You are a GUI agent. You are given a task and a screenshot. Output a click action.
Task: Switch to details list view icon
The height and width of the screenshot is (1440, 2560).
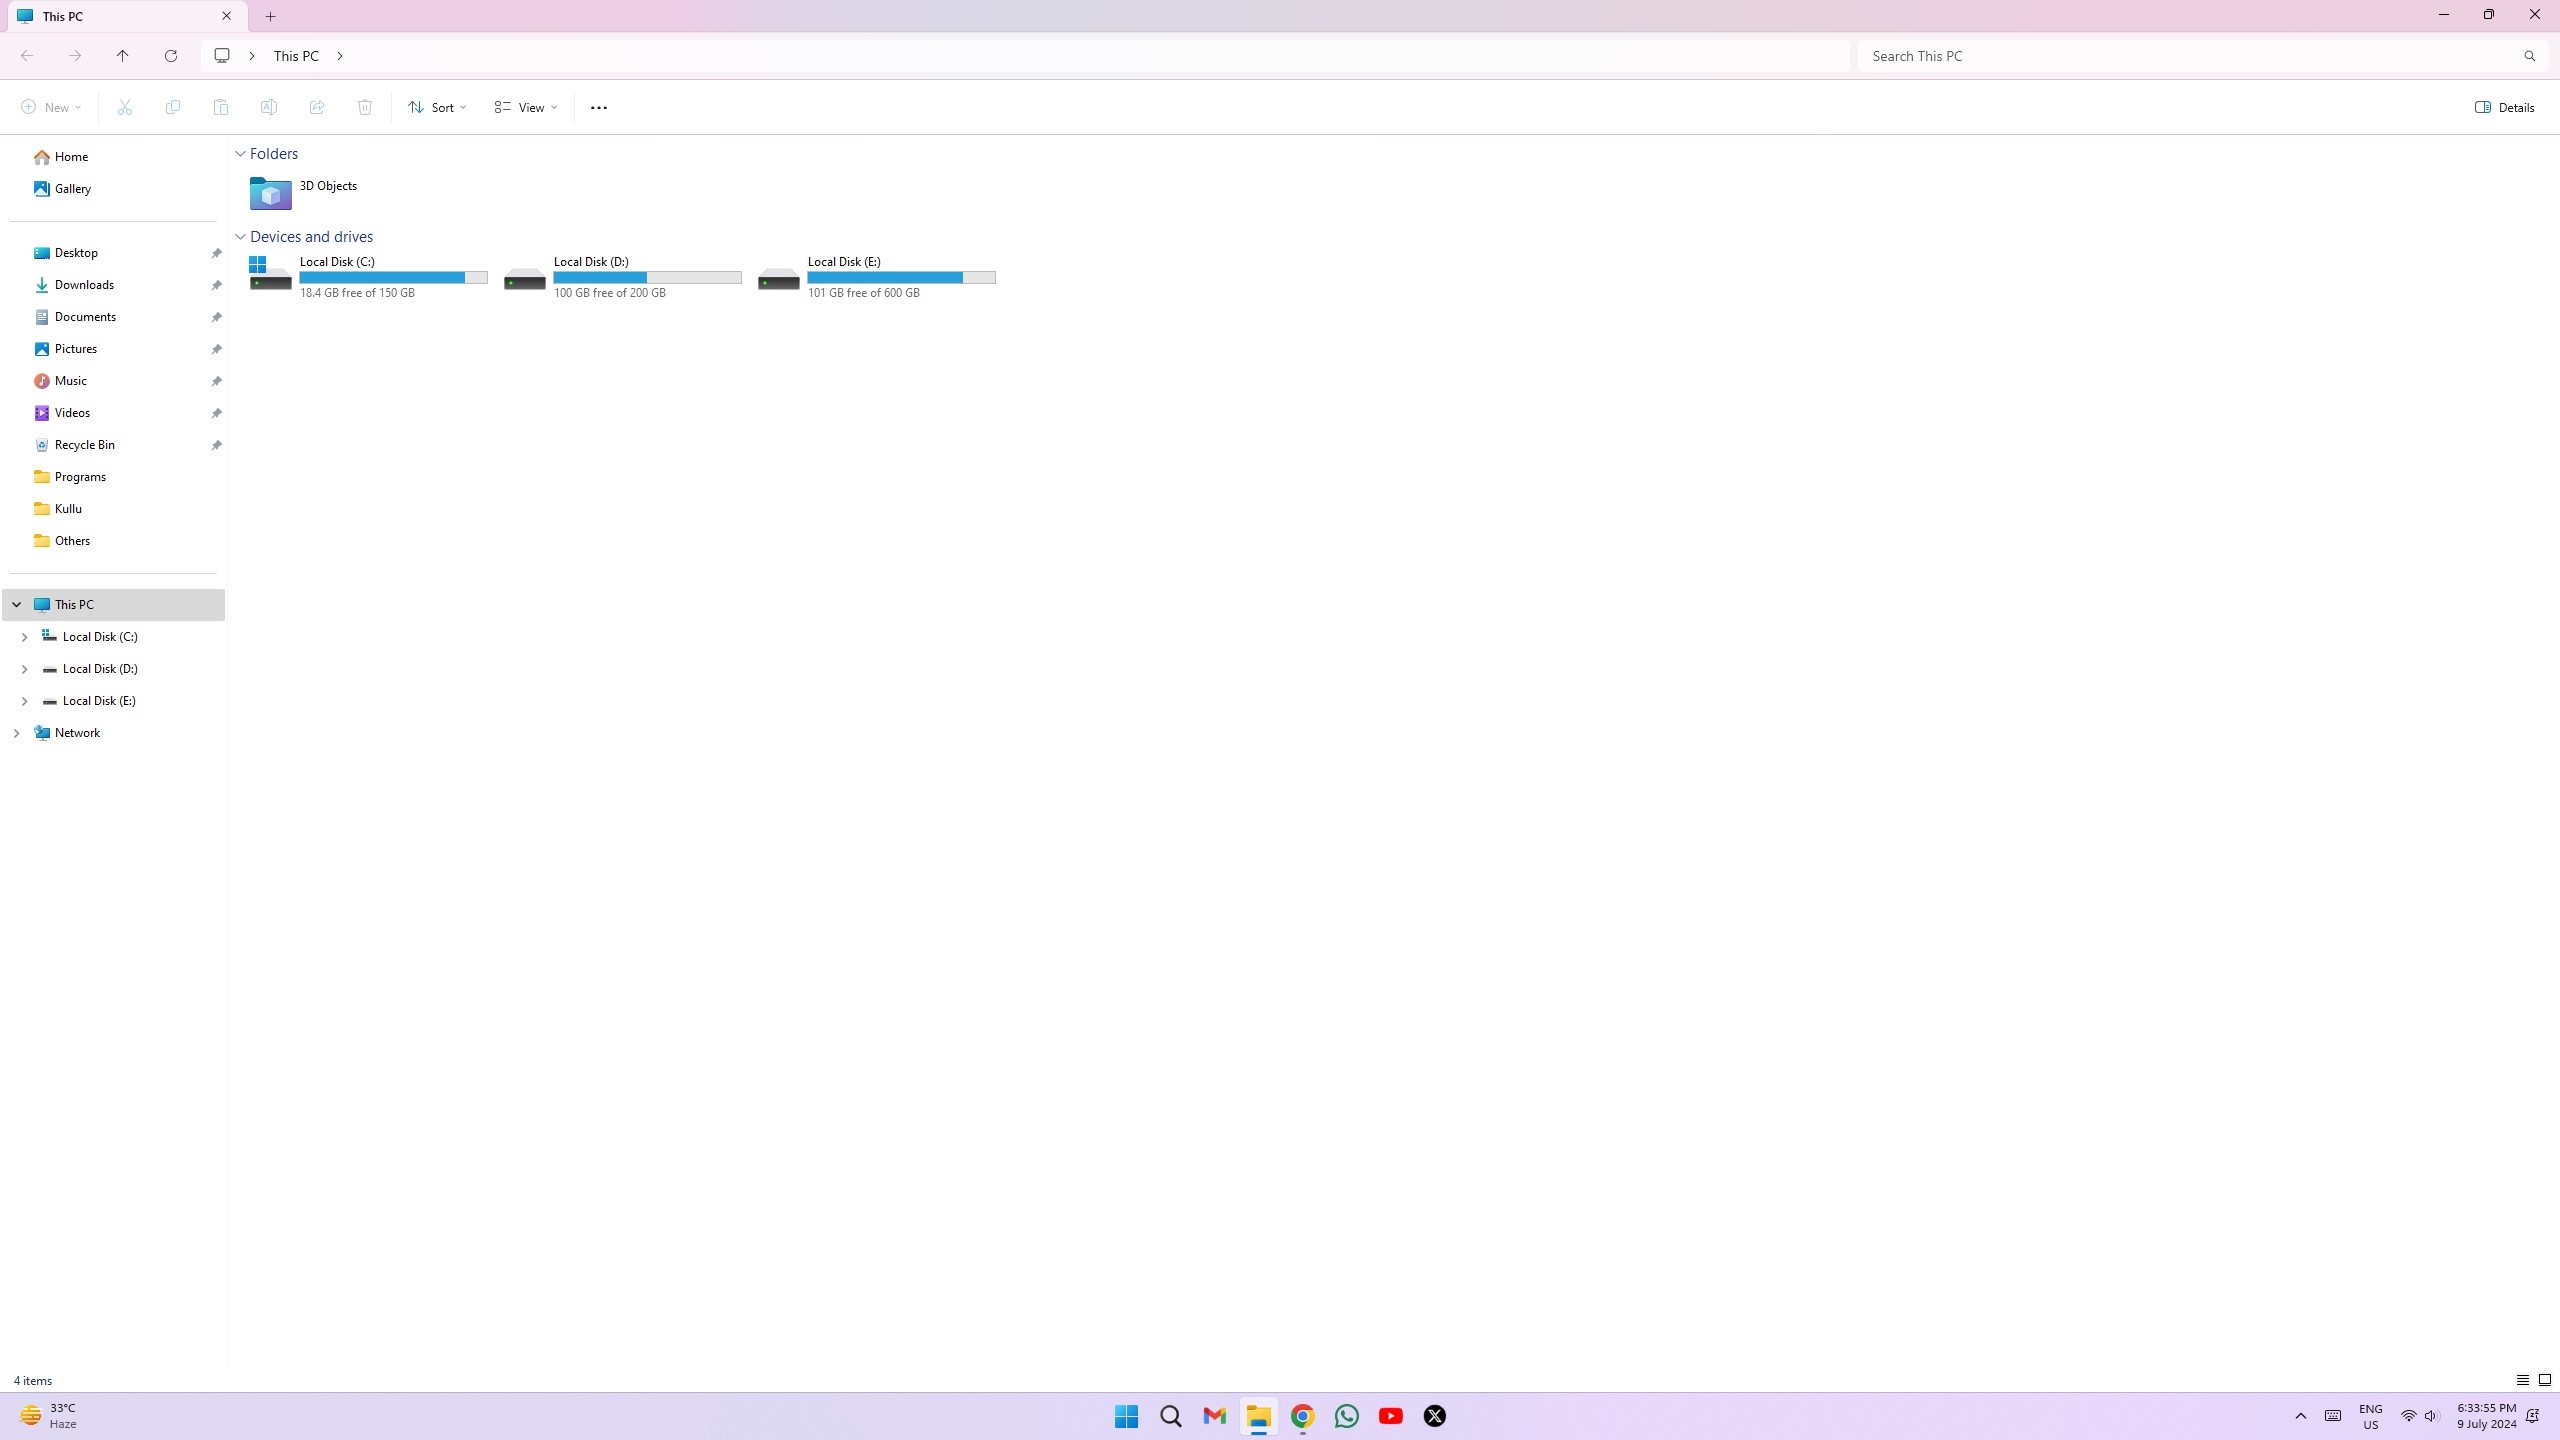2522,1380
